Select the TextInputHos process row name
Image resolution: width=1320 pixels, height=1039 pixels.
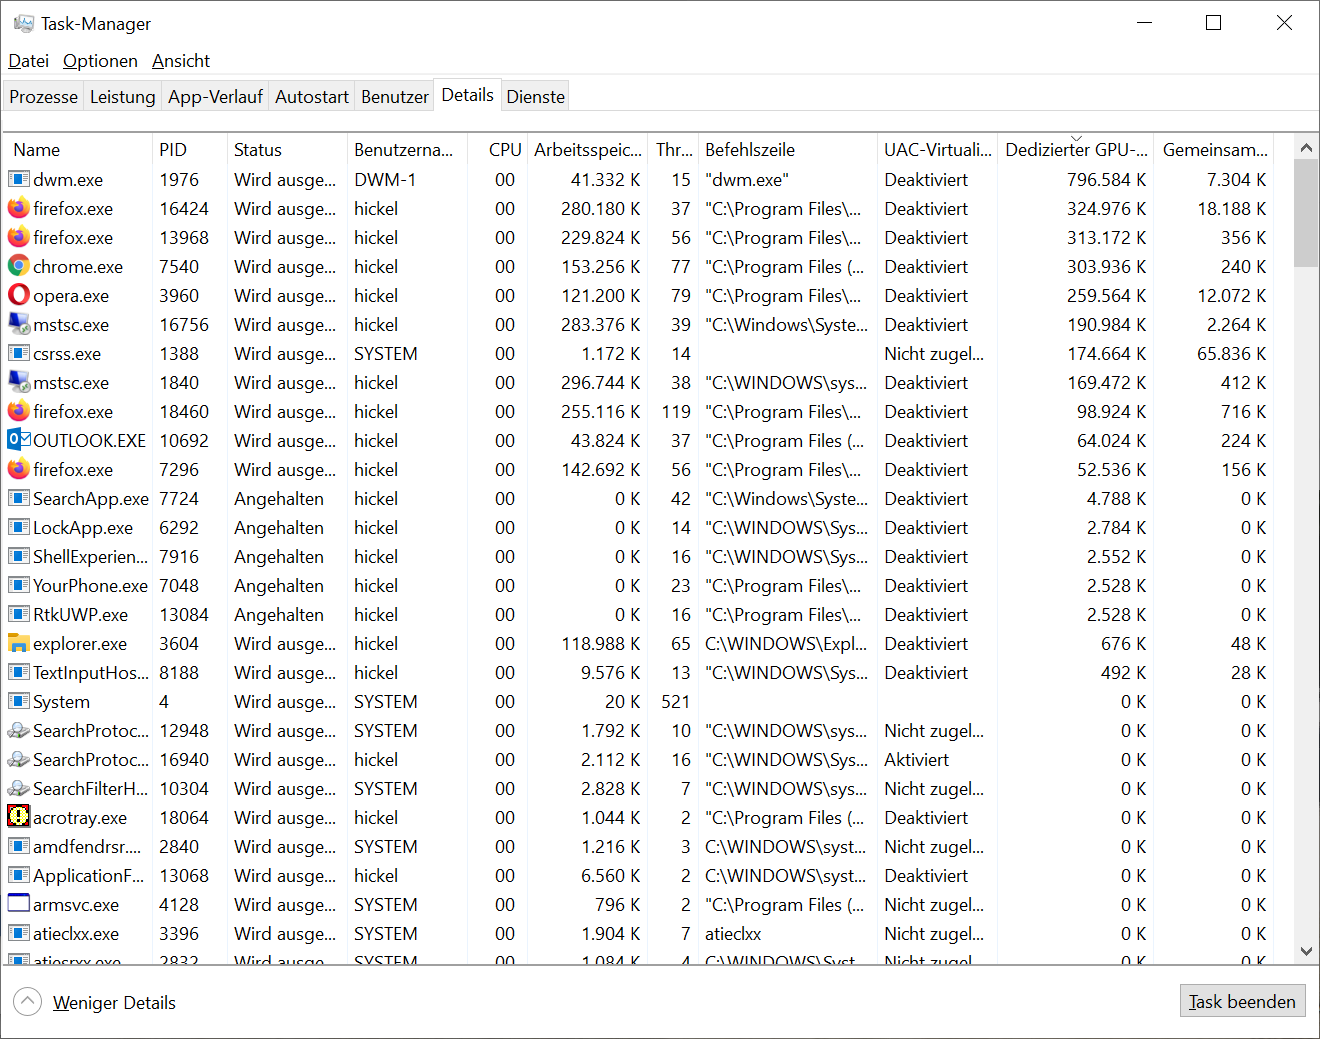(x=91, y=673)
